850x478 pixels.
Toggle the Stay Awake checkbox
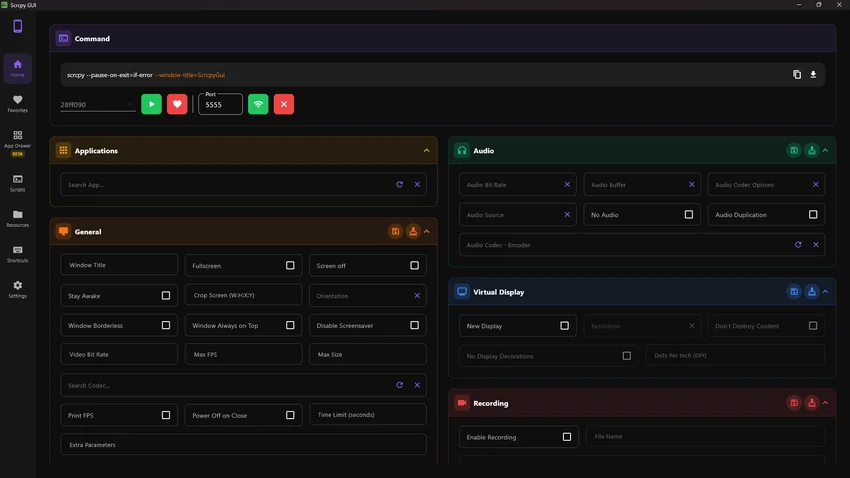[166, 295]
